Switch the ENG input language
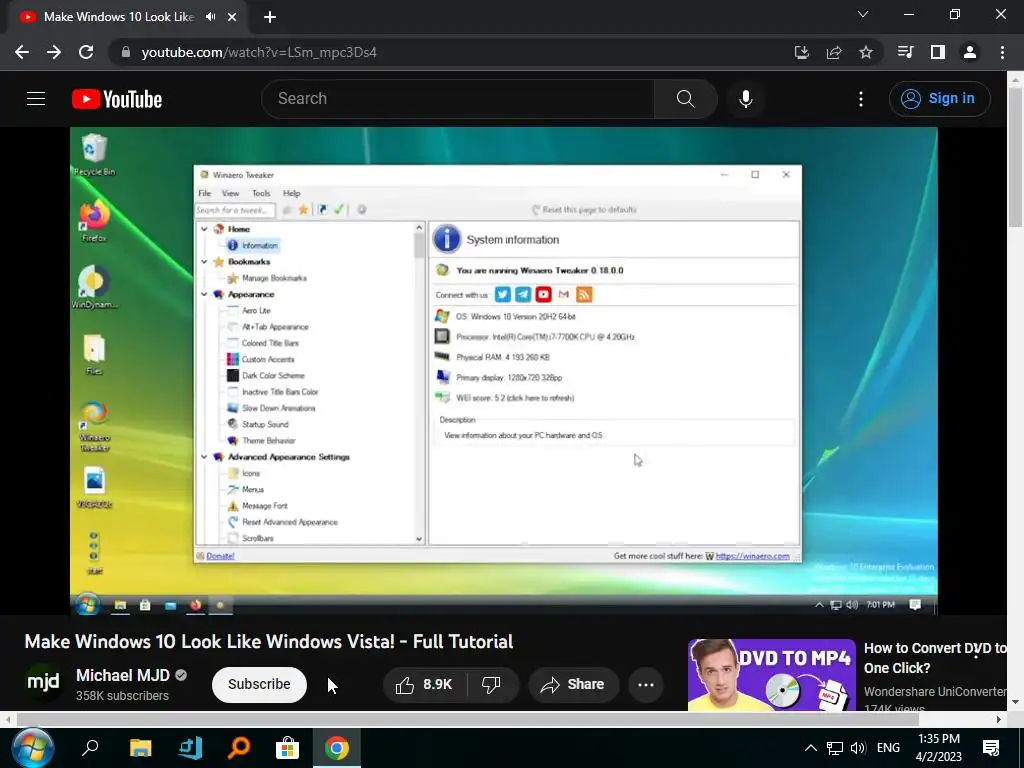Image resolution: width=1024 pixels, height=768 pixels. [888, 748]
